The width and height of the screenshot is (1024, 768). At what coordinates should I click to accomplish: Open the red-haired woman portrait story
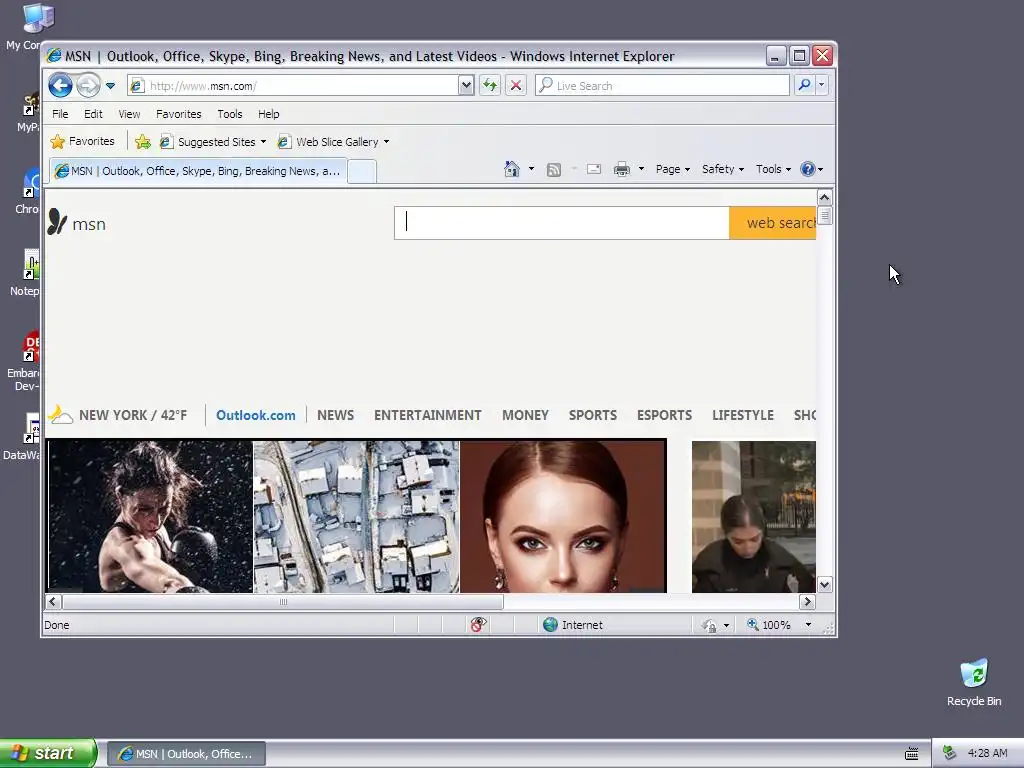click(562, 517)
